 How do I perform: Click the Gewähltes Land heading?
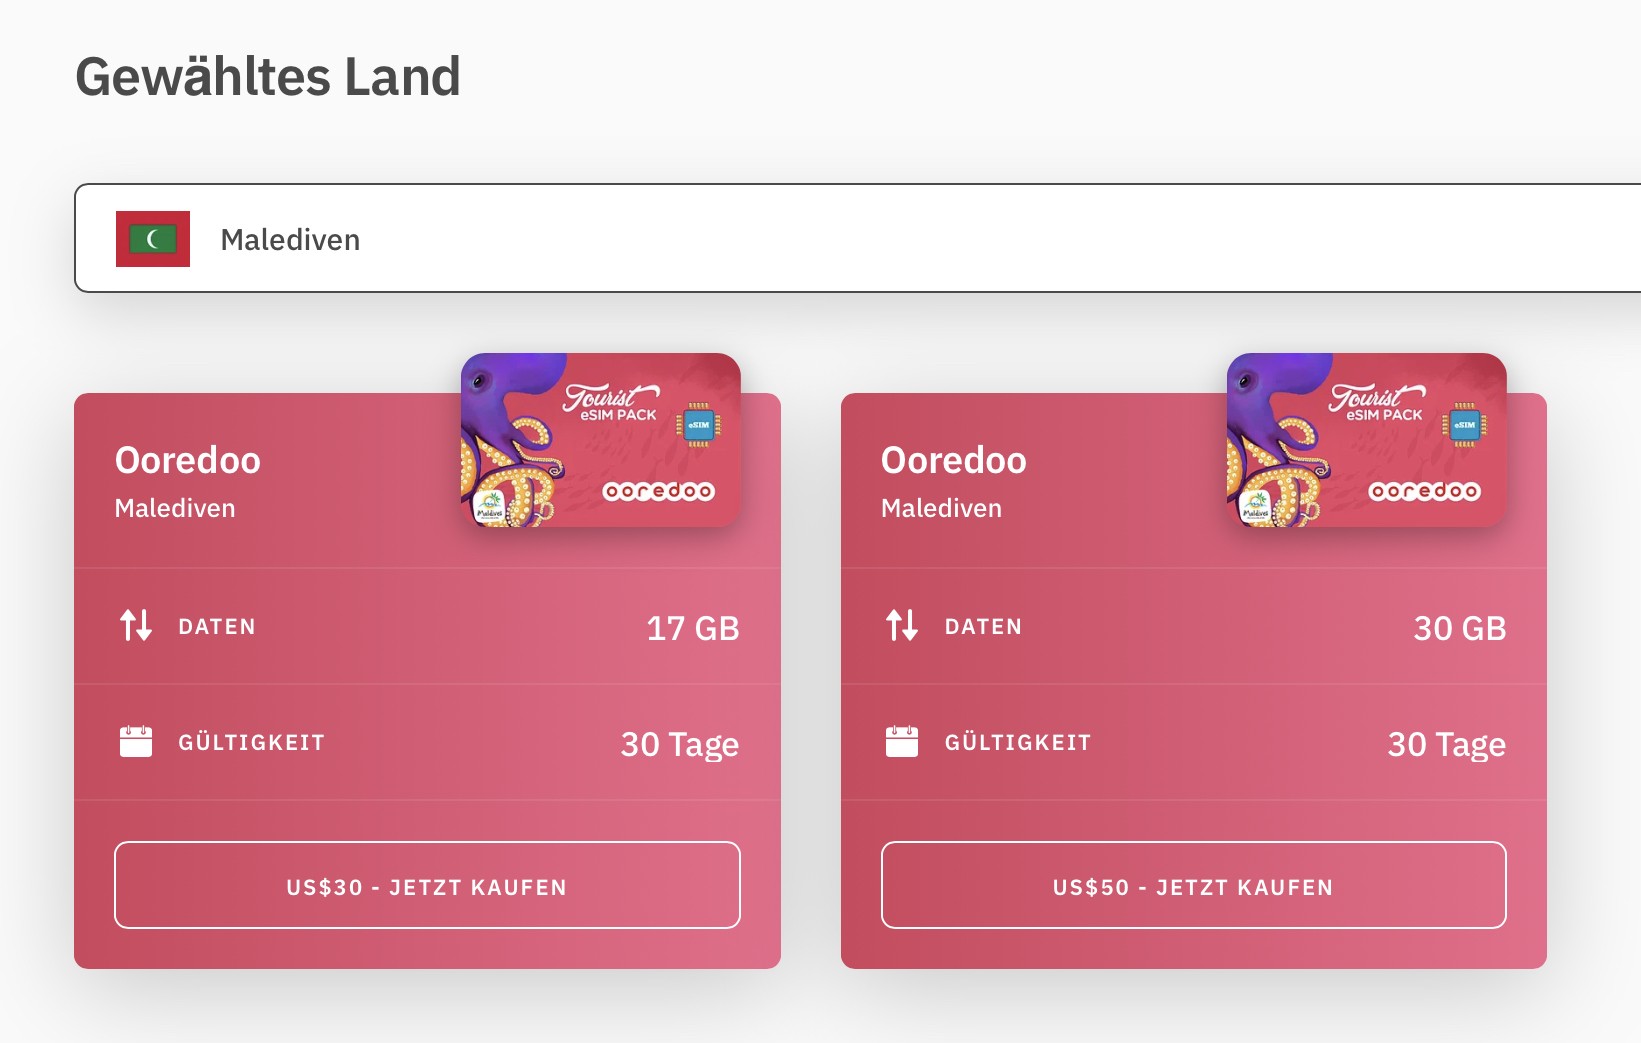click(268, 77)
